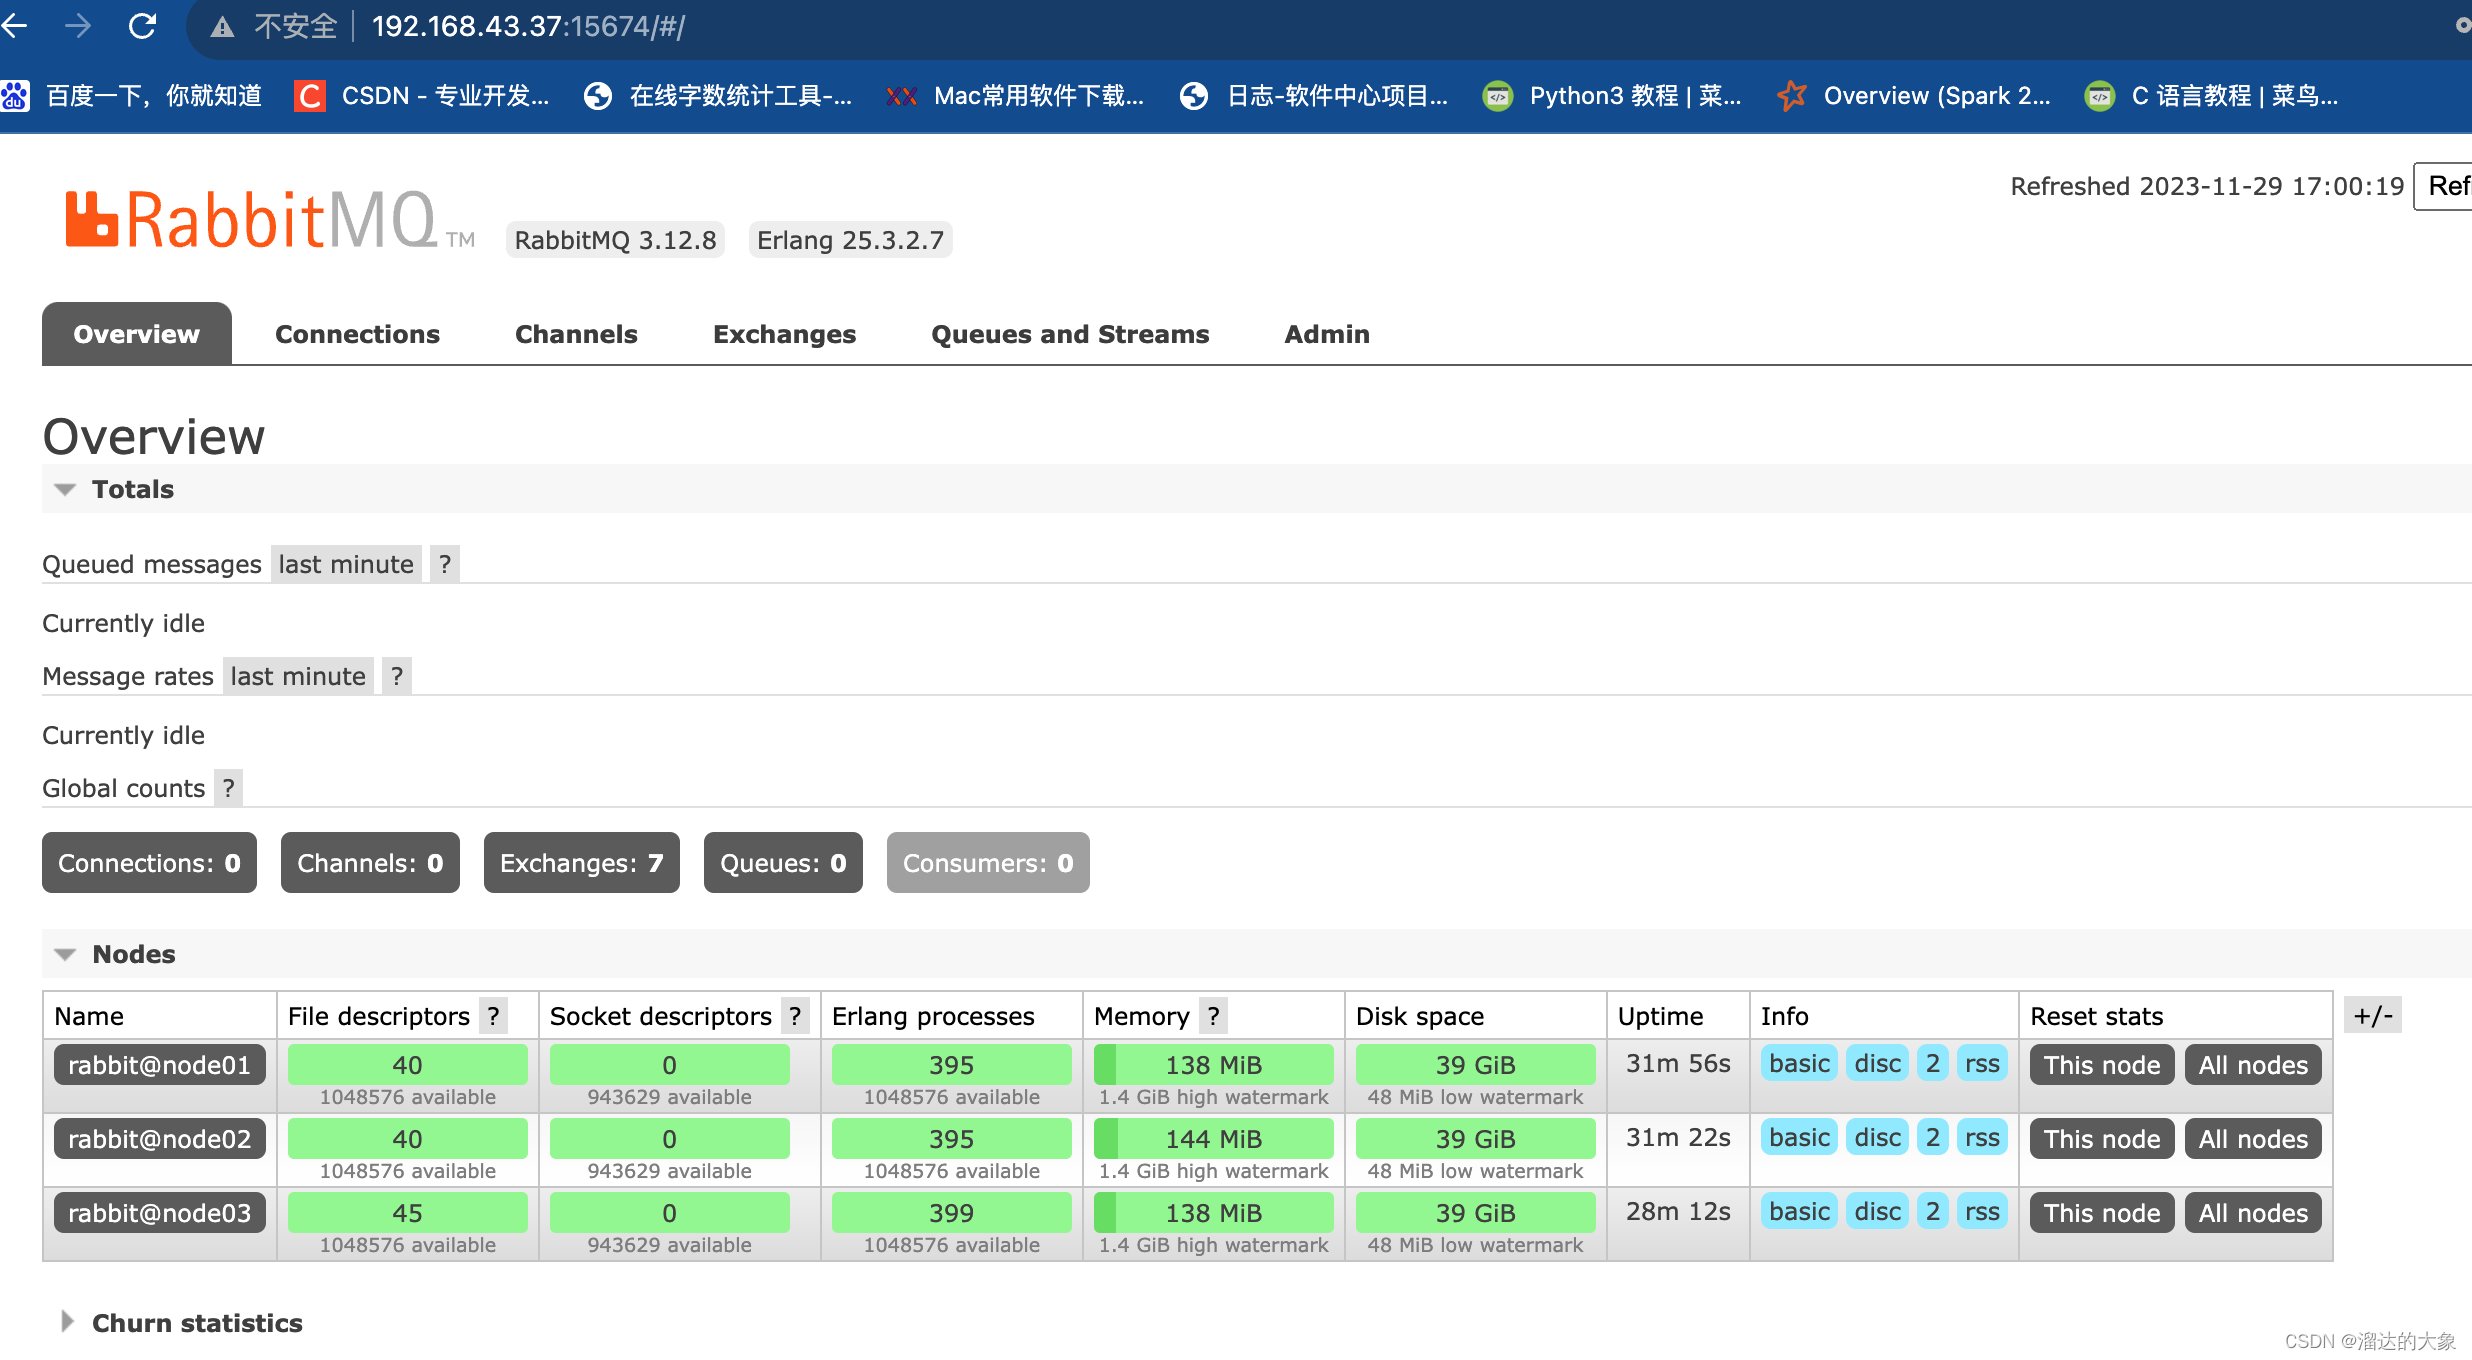Click the RabbitMQ logo
The image size is (2472, 1360).
point(270,219)
